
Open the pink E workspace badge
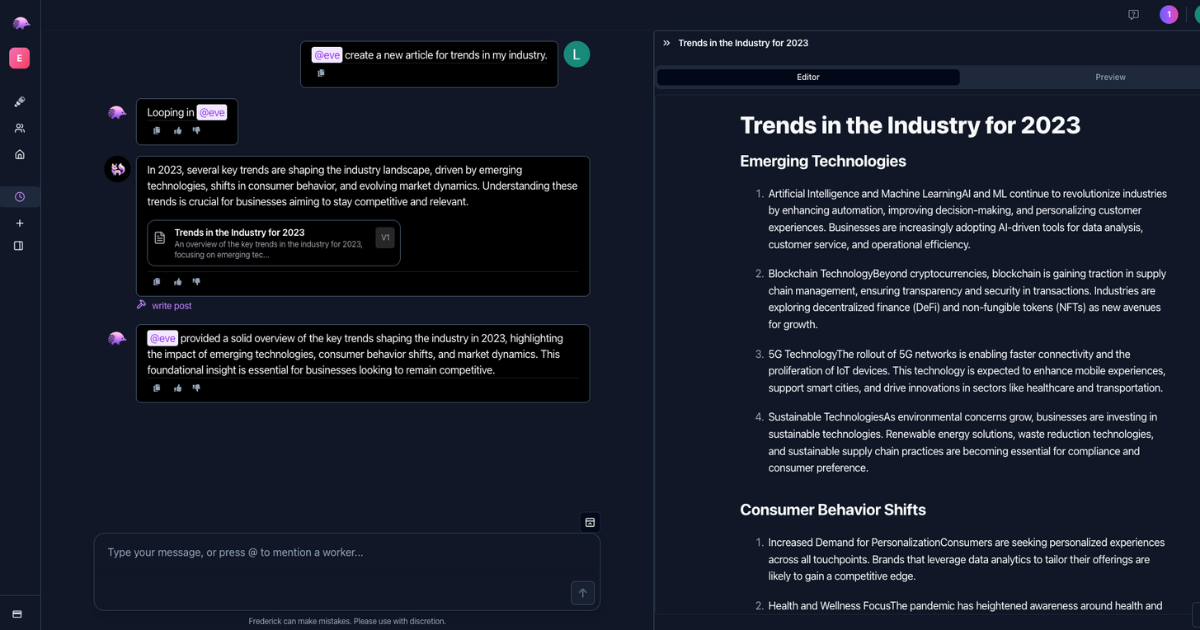pos(19,58)
